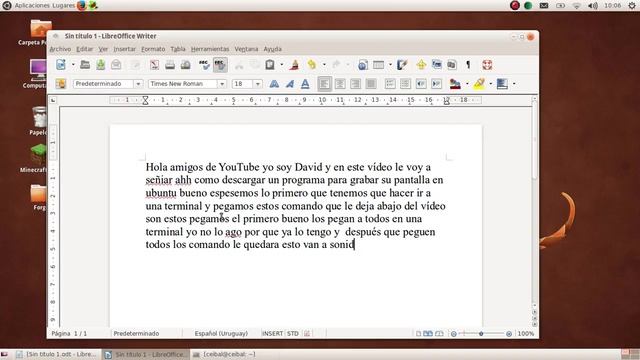The width and height of the screenshot is (640, 360).
Task: Show Draw Functions icon
Action: point(402,64)
